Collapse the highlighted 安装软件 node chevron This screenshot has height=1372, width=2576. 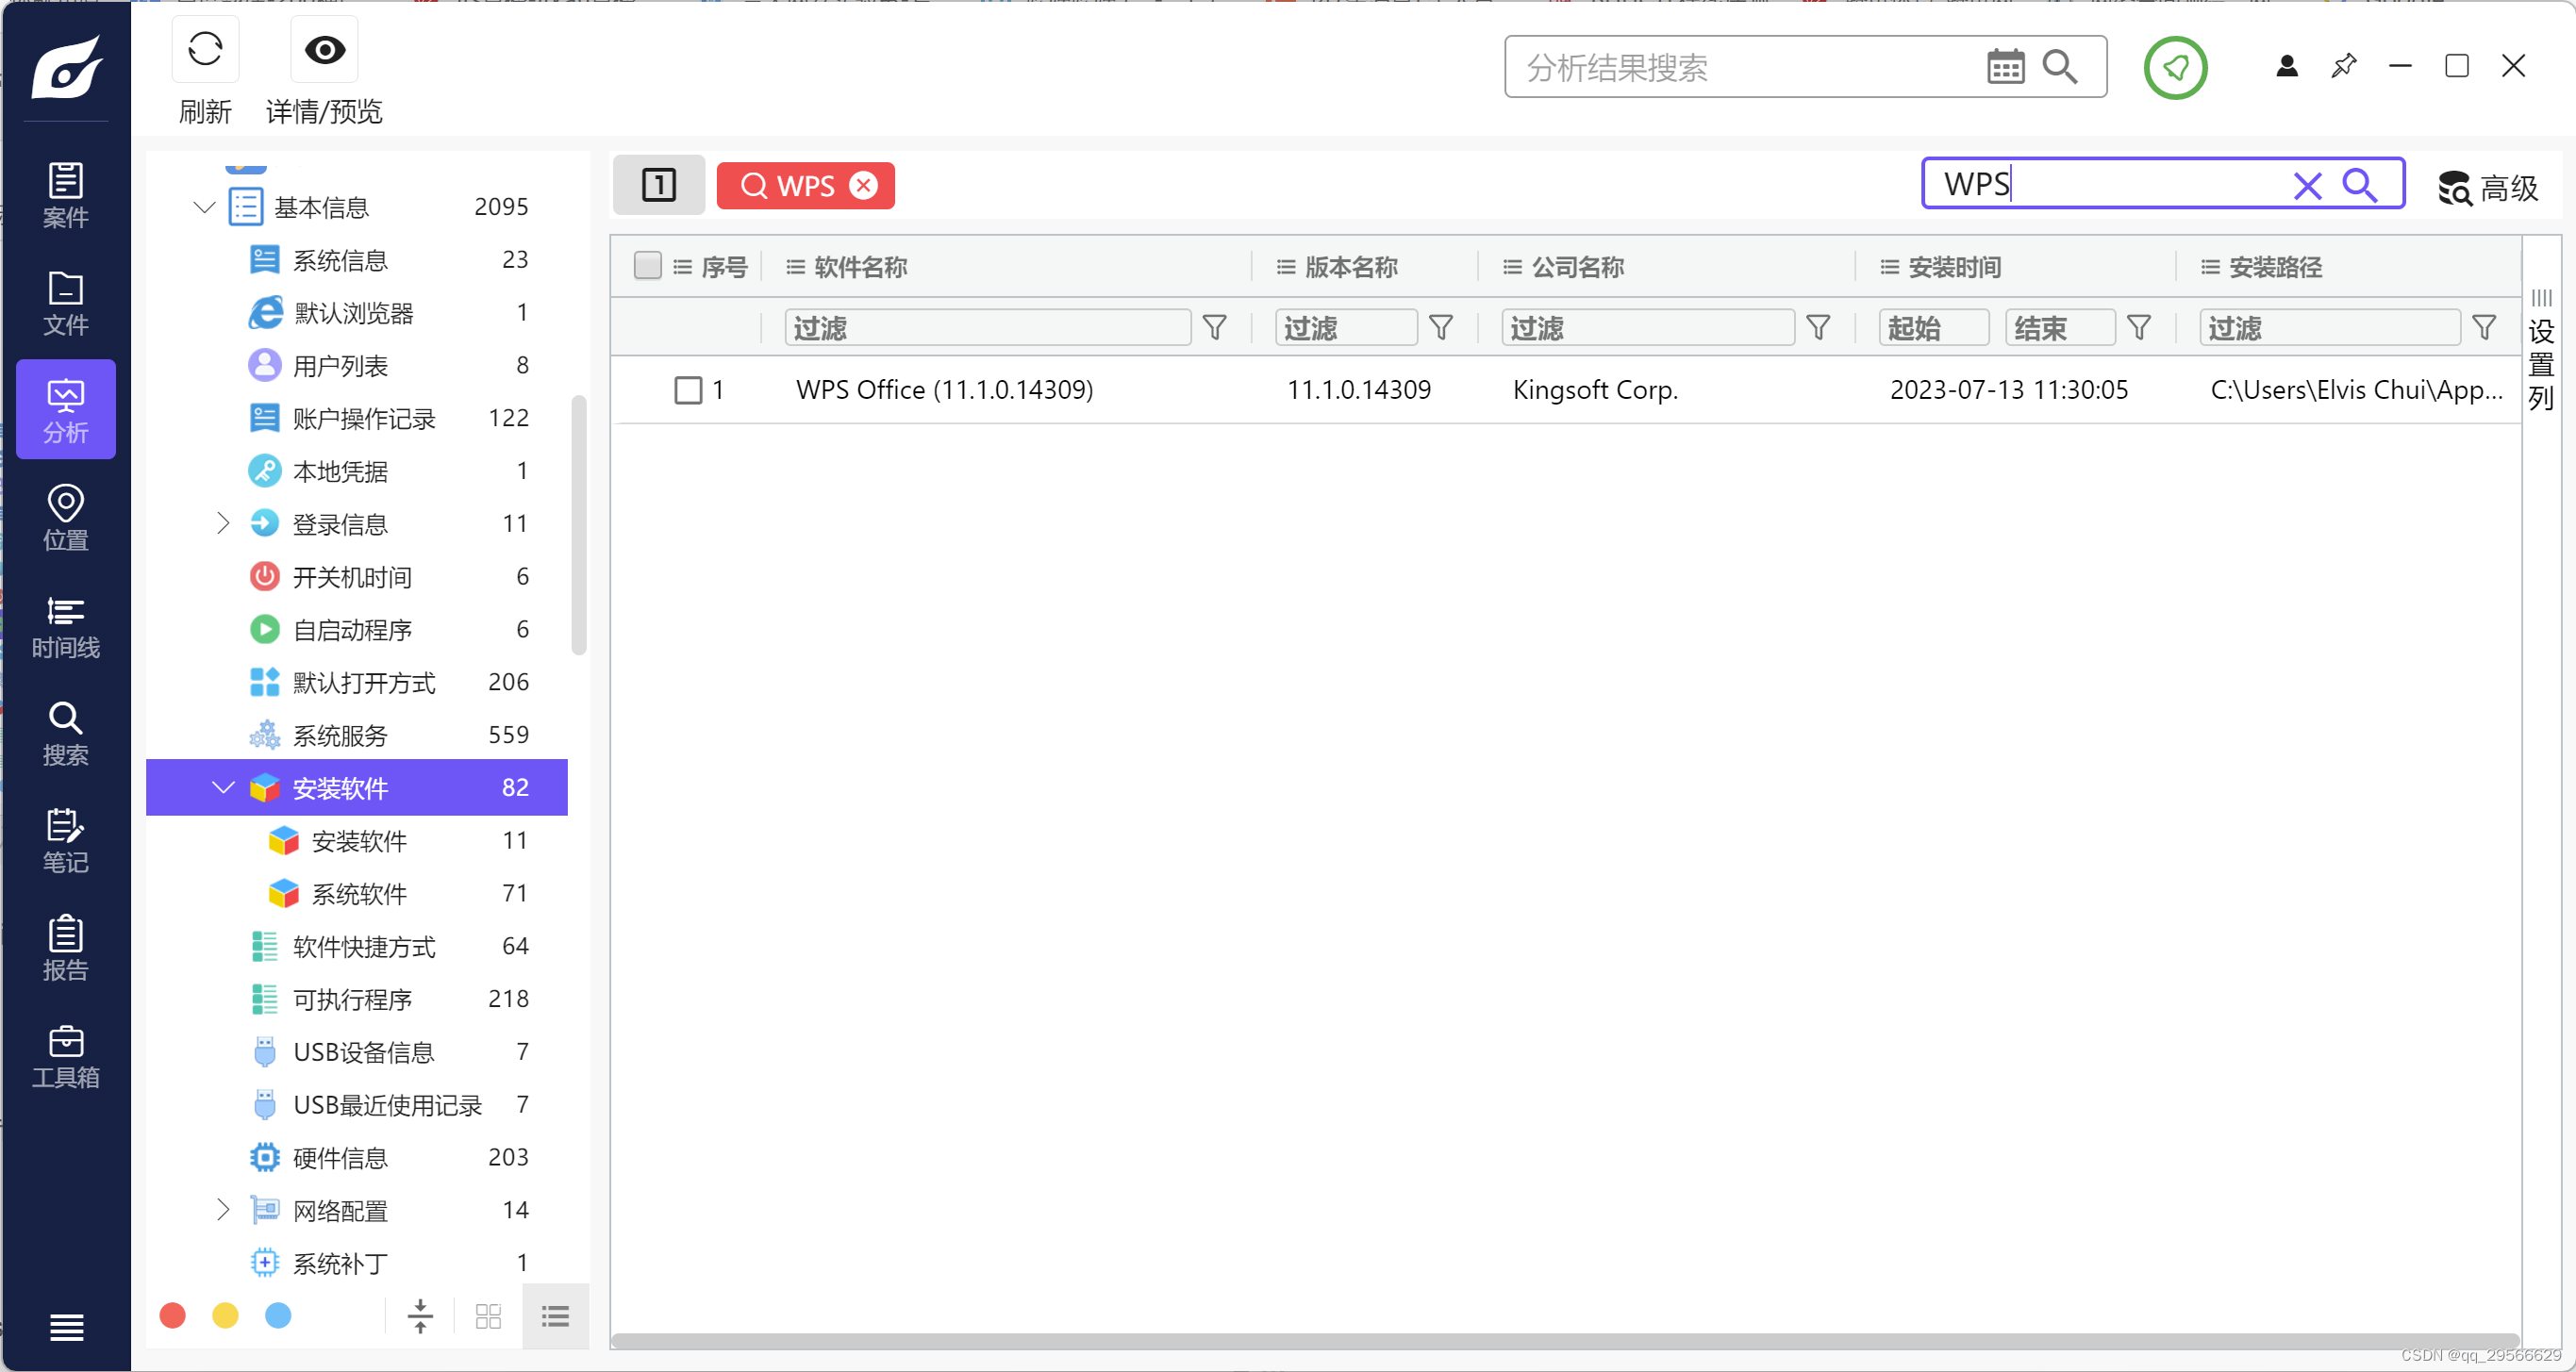[223, 787]
